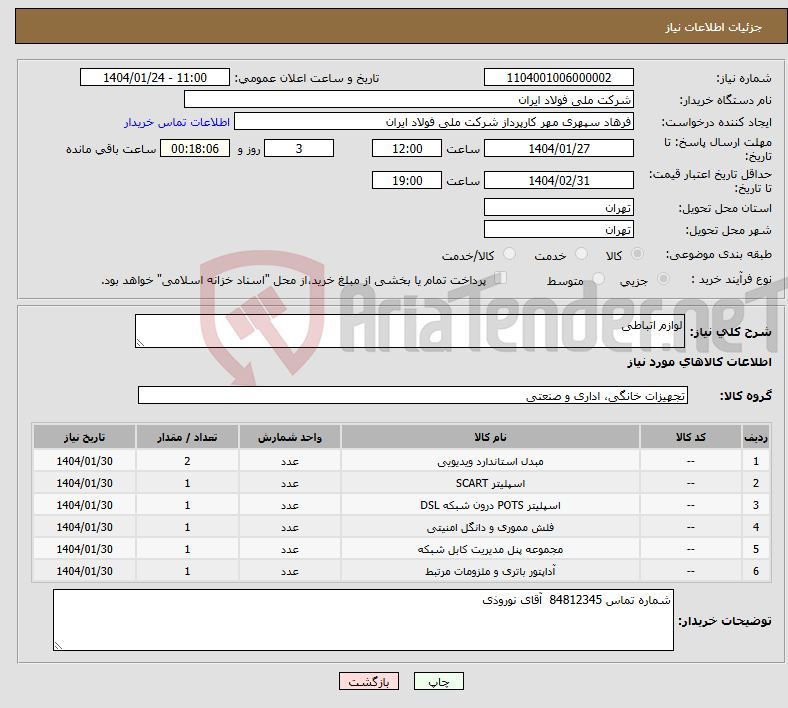Click the announcement date field 1404/01/24 - 11:00
The width and height of the screenshot is (788, 708).
coord(155,77)
